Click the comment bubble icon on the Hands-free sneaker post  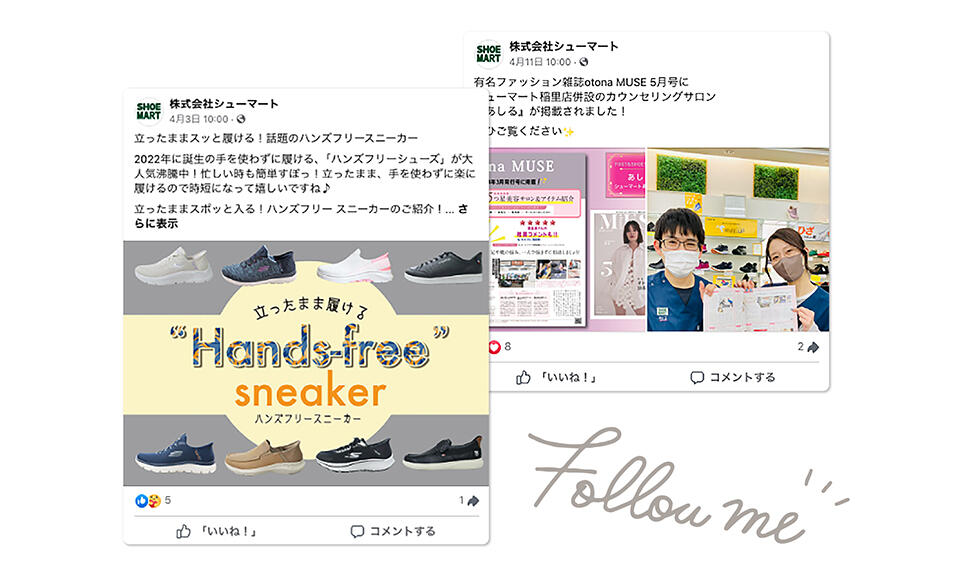[357, 531]
